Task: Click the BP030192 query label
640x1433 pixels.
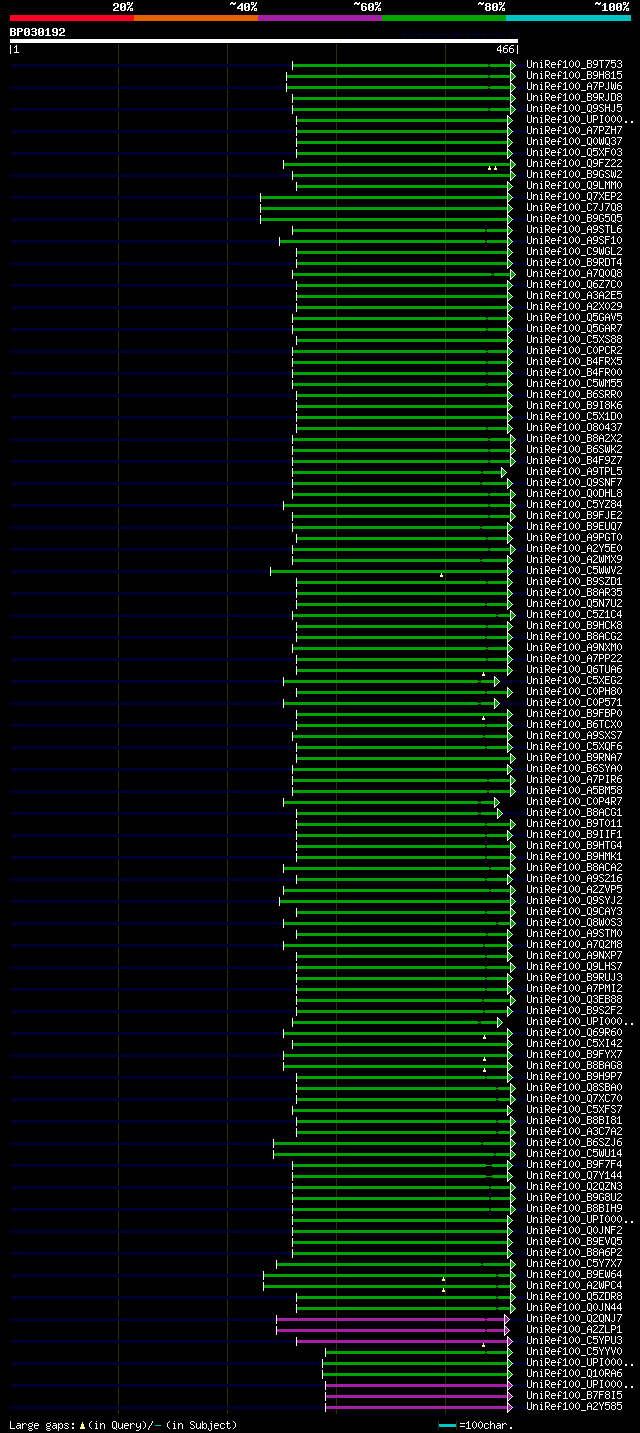Action: (38, 32)
